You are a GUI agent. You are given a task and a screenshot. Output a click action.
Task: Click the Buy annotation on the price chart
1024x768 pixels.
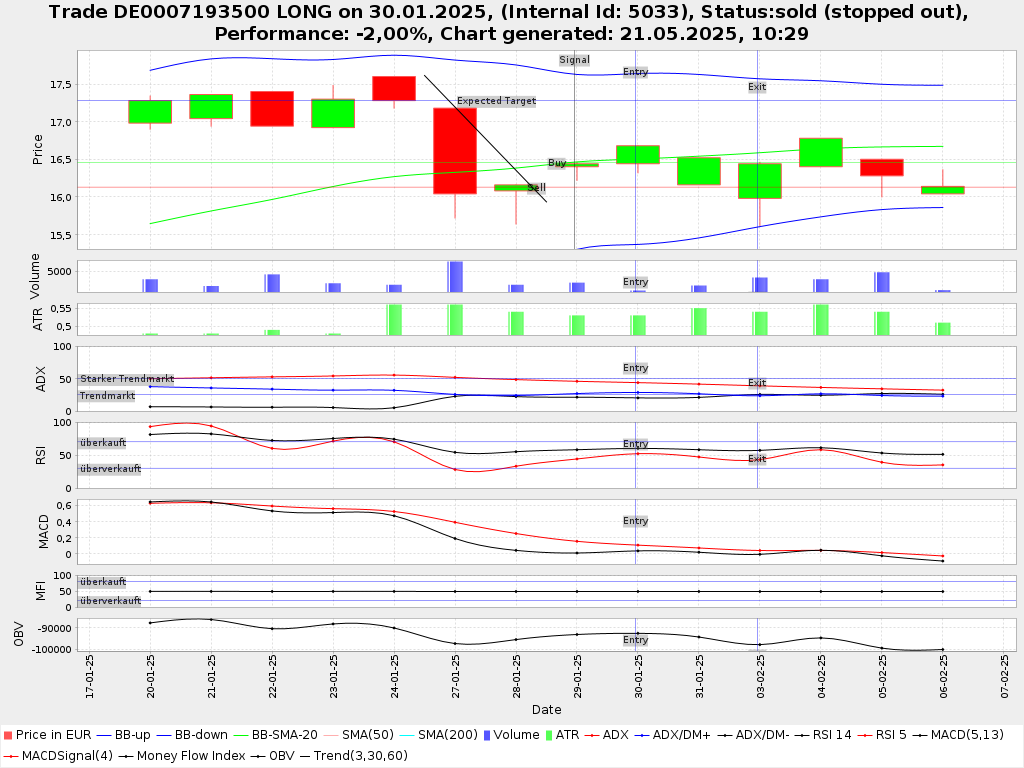(x=557, y=163)
